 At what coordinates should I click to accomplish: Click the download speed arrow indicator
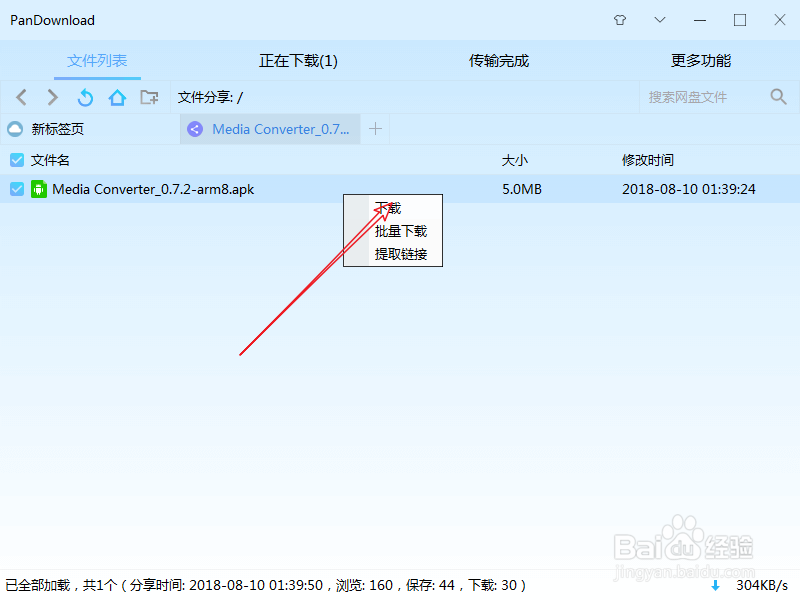tap(715, 585)
